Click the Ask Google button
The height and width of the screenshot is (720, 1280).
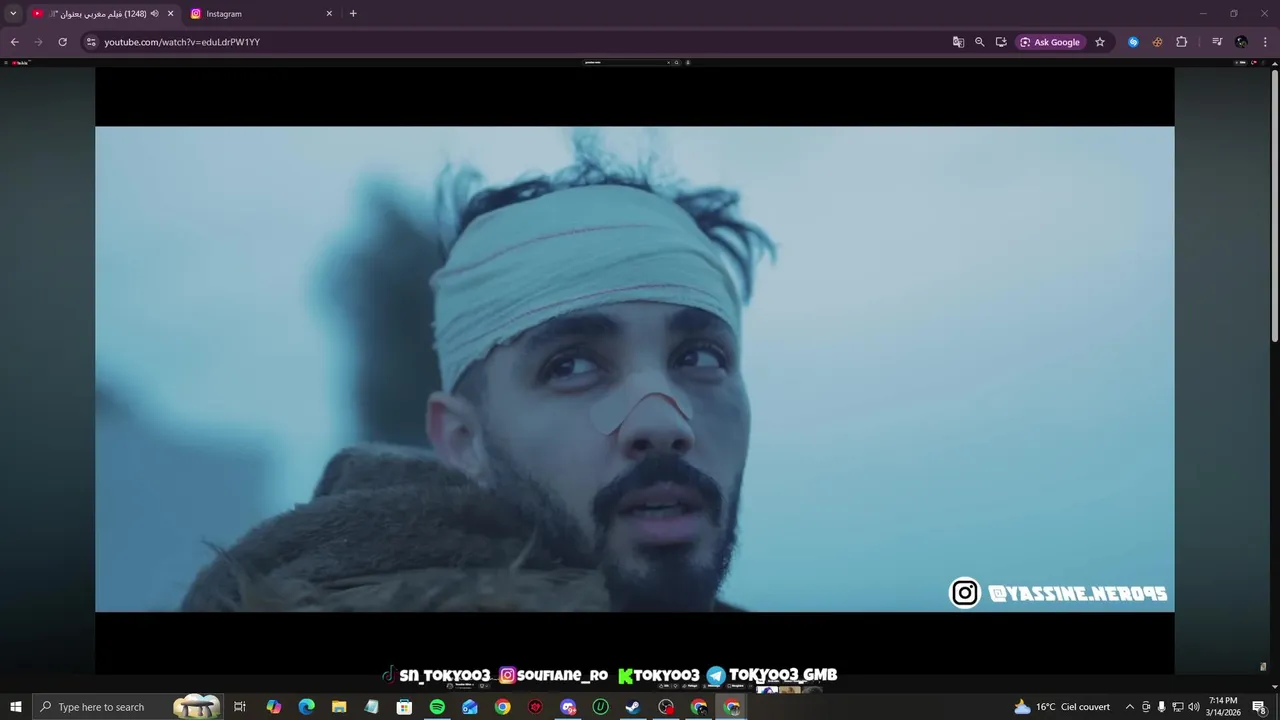pyautogui.click(x=1050, y=42)
